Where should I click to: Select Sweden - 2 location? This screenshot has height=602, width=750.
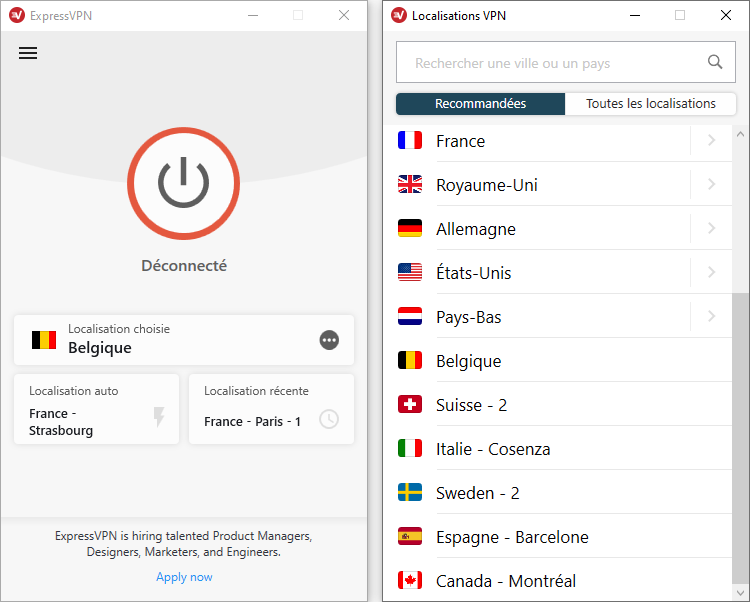click(558, 493)
